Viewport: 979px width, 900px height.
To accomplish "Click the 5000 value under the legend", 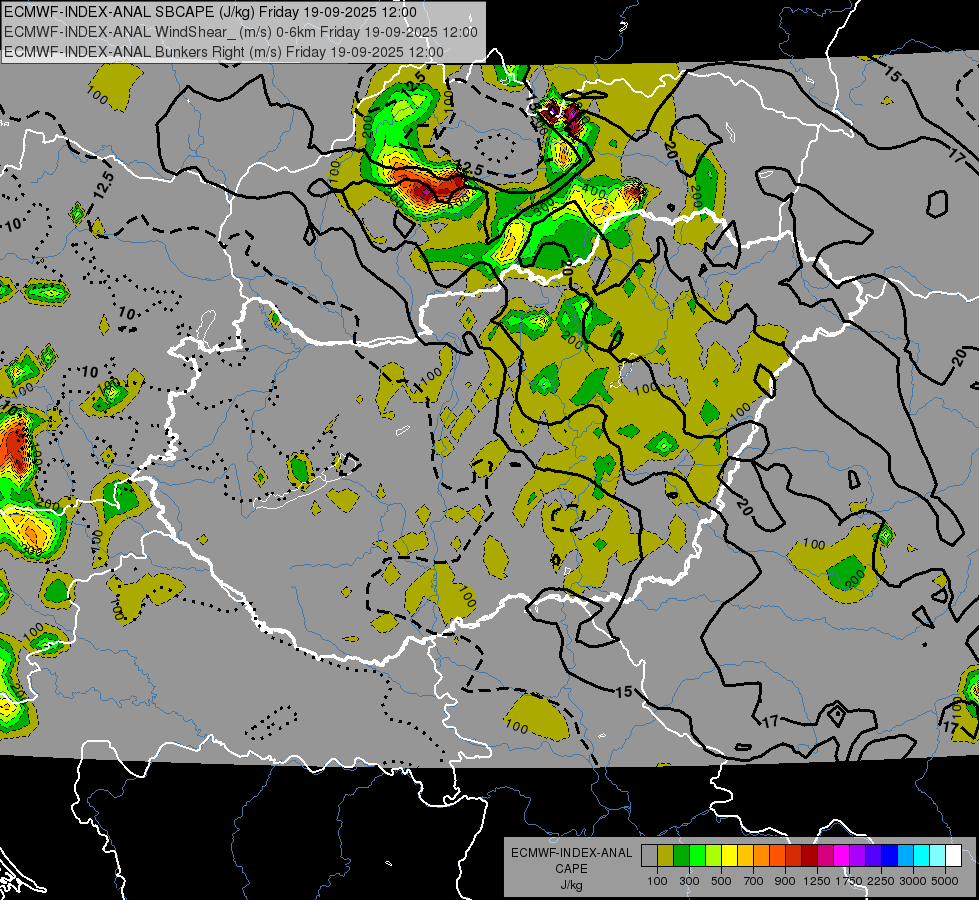I will click(x=945, y=880).
